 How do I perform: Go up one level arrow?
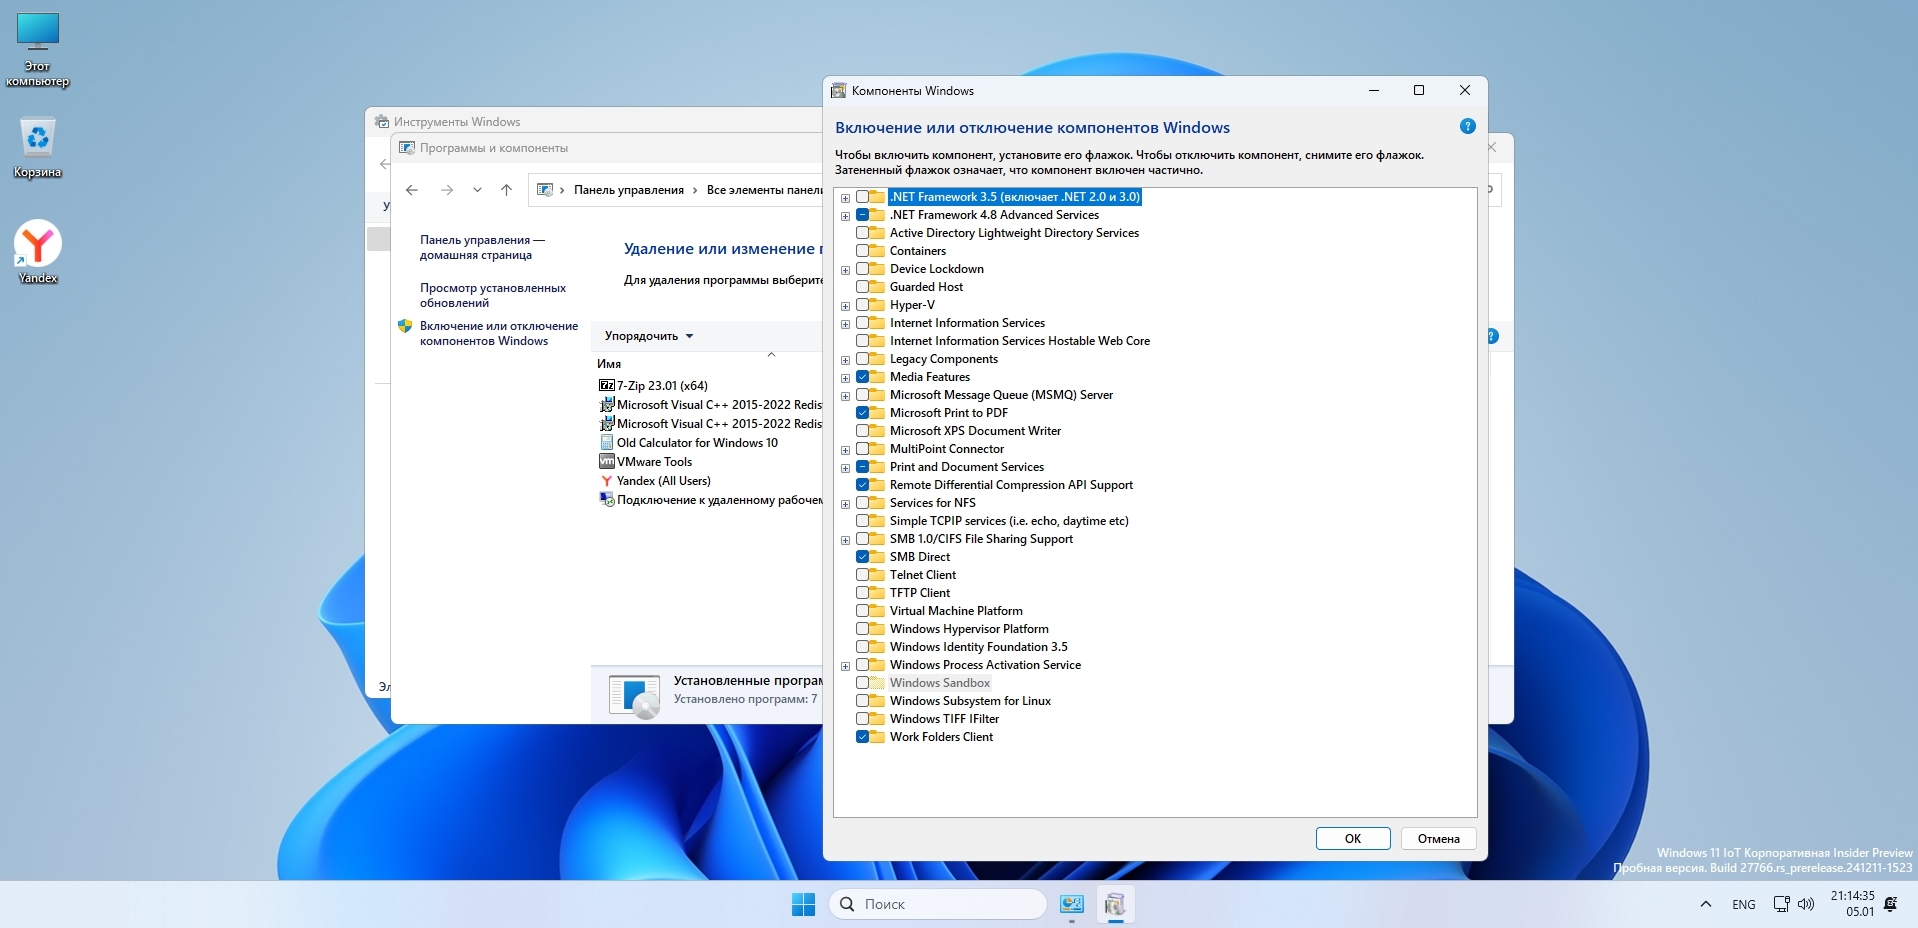[x=506, y=190]
